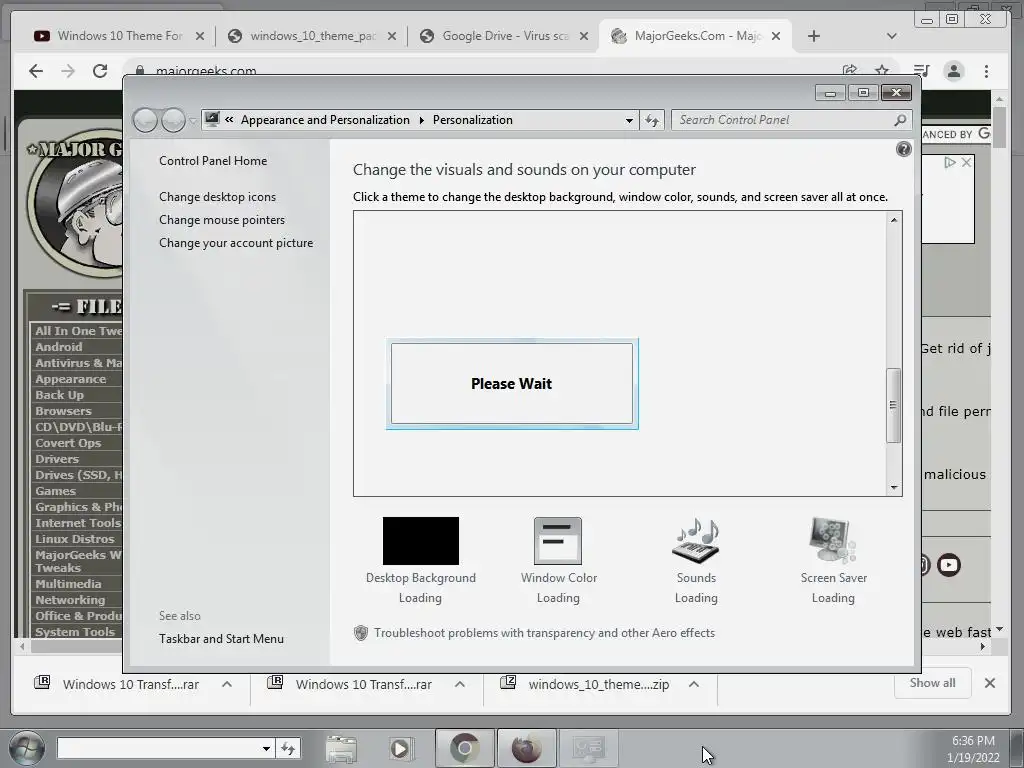The width and height of the screenshot is (1024, 768).
Task: Open Chrome from the taskbar
Action: [x=464, y=748]
